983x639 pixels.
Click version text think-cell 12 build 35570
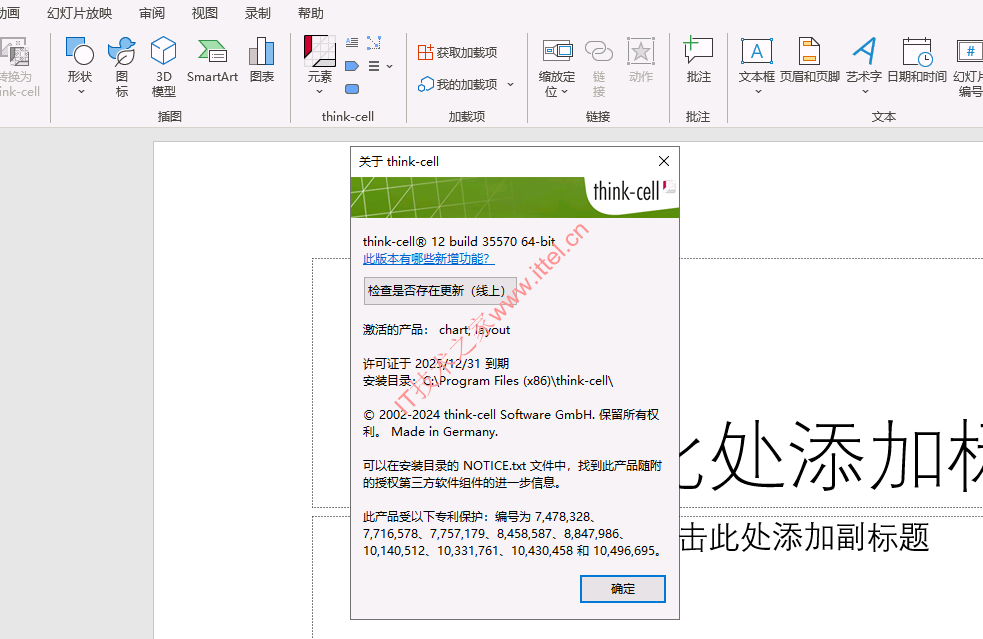459,241
